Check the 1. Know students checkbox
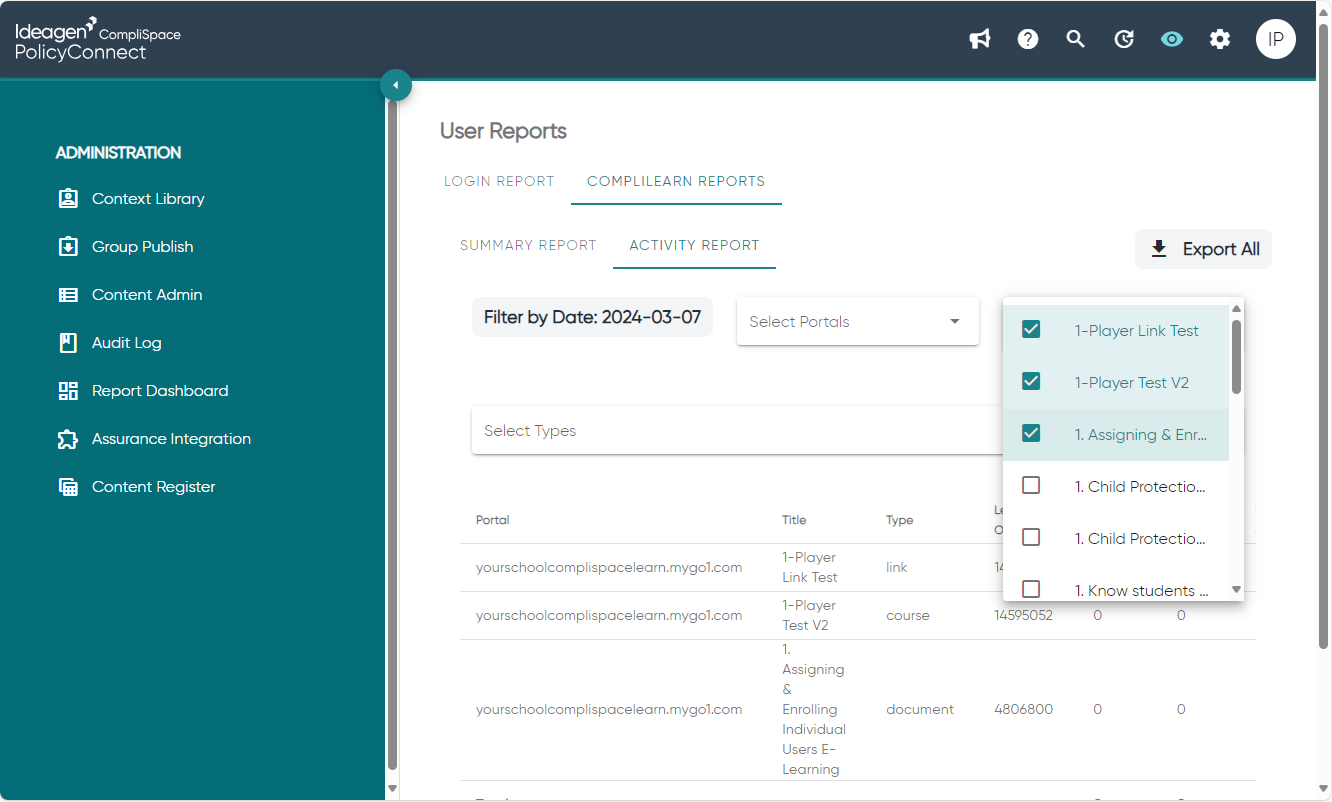Image resolution: width=1332 pixels, height=802 pixels. 1031,589
